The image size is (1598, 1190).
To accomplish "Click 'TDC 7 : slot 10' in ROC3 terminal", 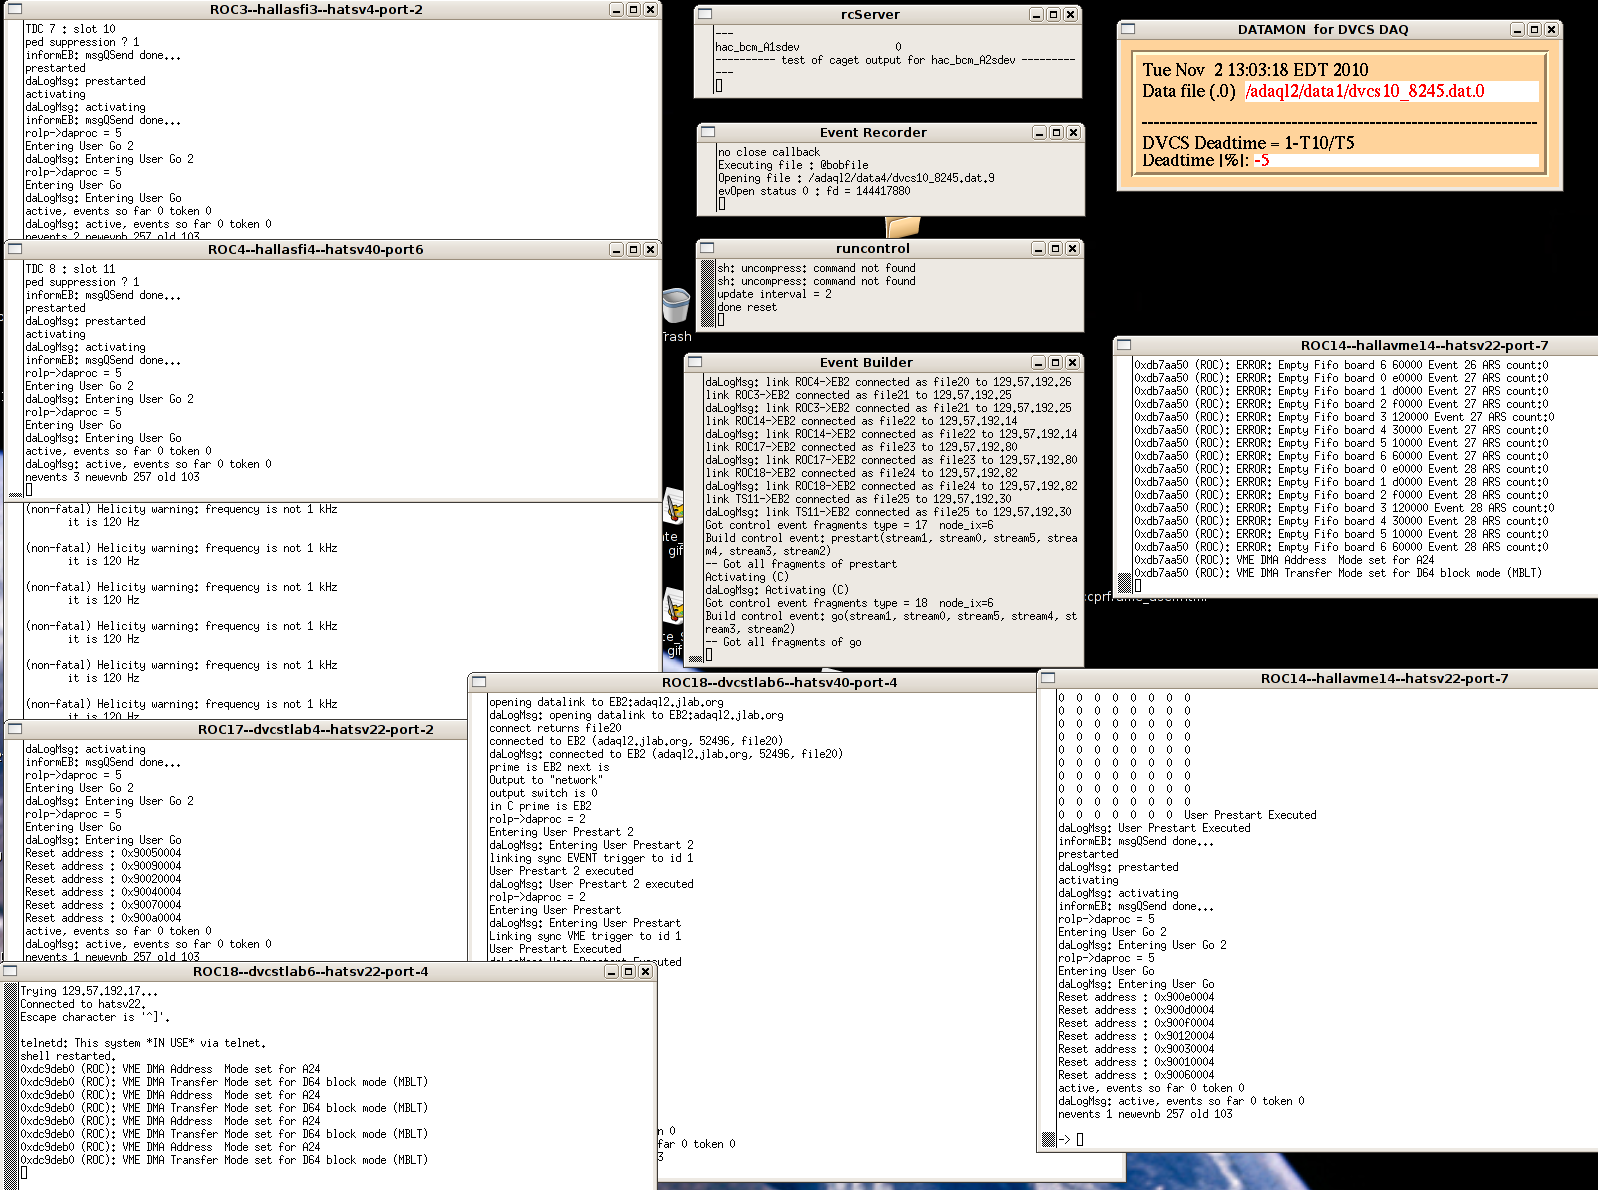I will pyautogui.click(x=70, y=29).
